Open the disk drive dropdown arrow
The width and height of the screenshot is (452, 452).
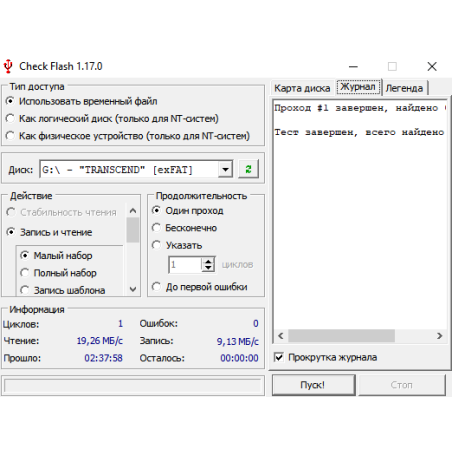(x=225, y=169)
